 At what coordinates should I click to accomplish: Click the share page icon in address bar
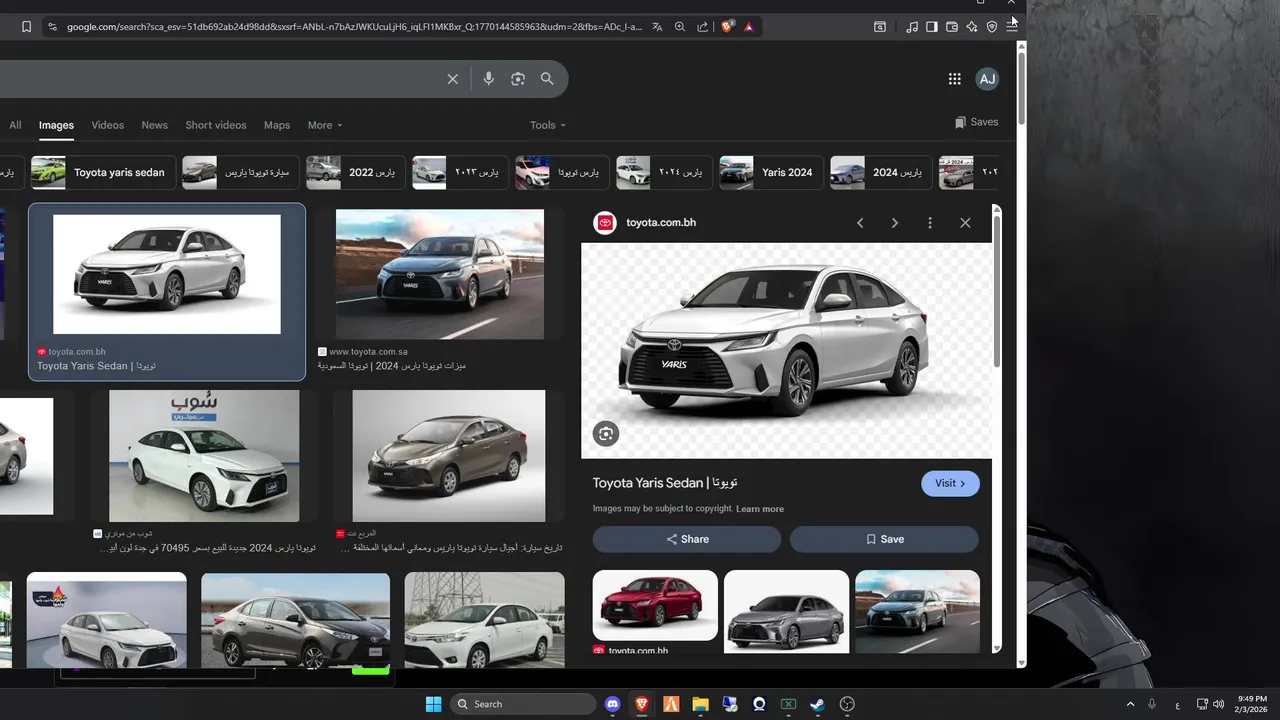(702, 27)
